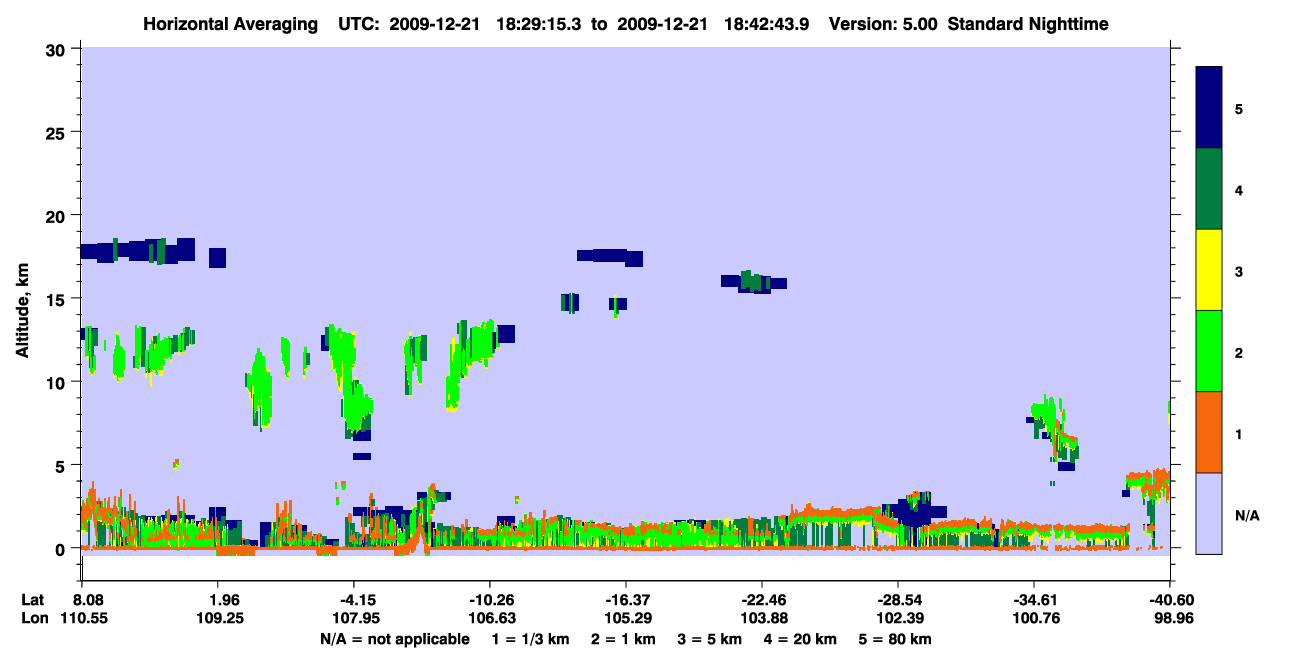Click latitude value -10.26
Viewport: 1300px width, 667px height.
pyautogui.click(x=489, y=600)
